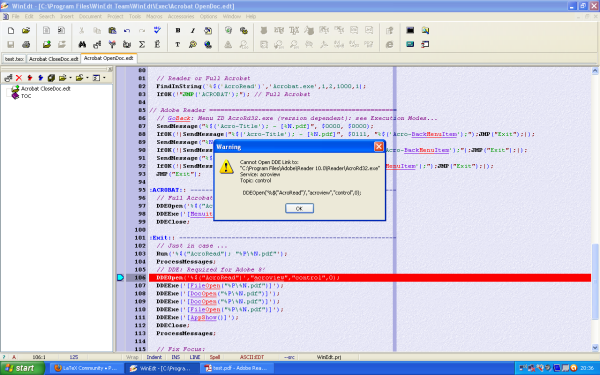Toggle Spell mode in the status bar

(x=215, y=357)
